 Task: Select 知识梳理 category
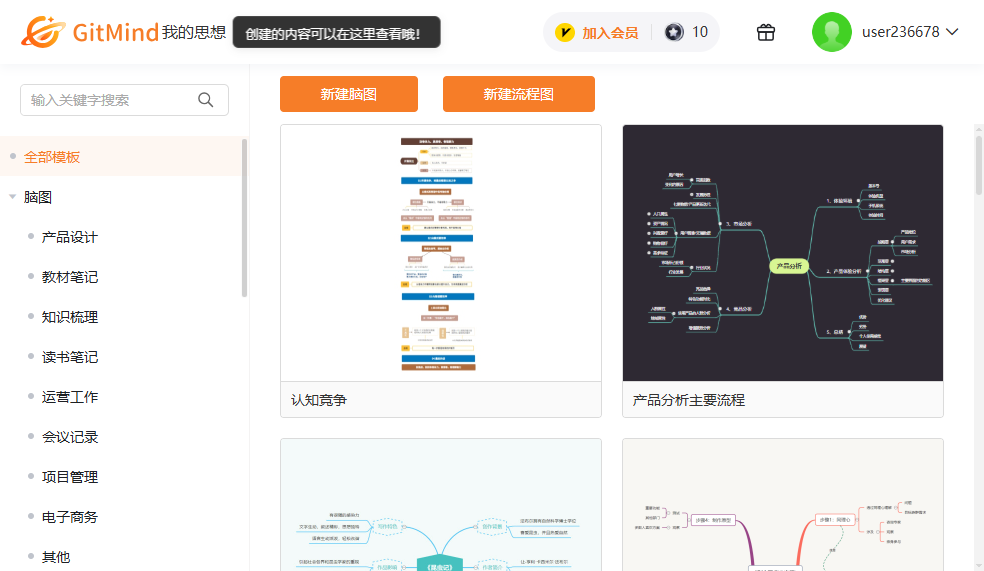(x=70, y=318)
